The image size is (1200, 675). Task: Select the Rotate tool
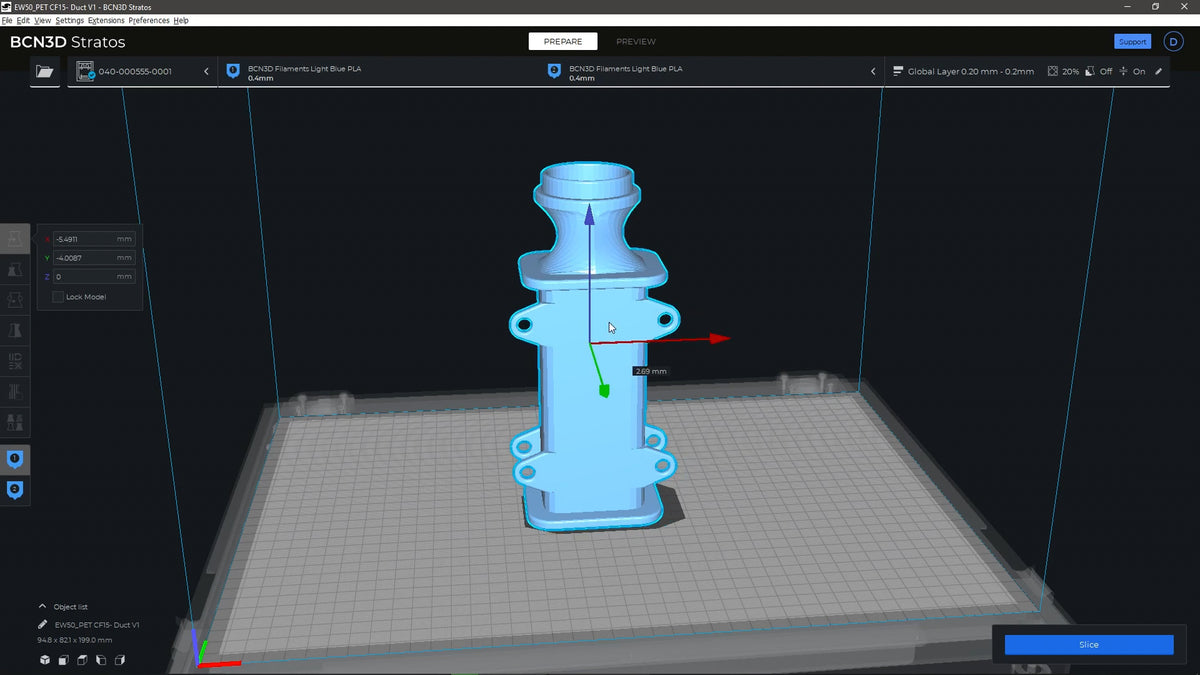(x=15, y=299)
